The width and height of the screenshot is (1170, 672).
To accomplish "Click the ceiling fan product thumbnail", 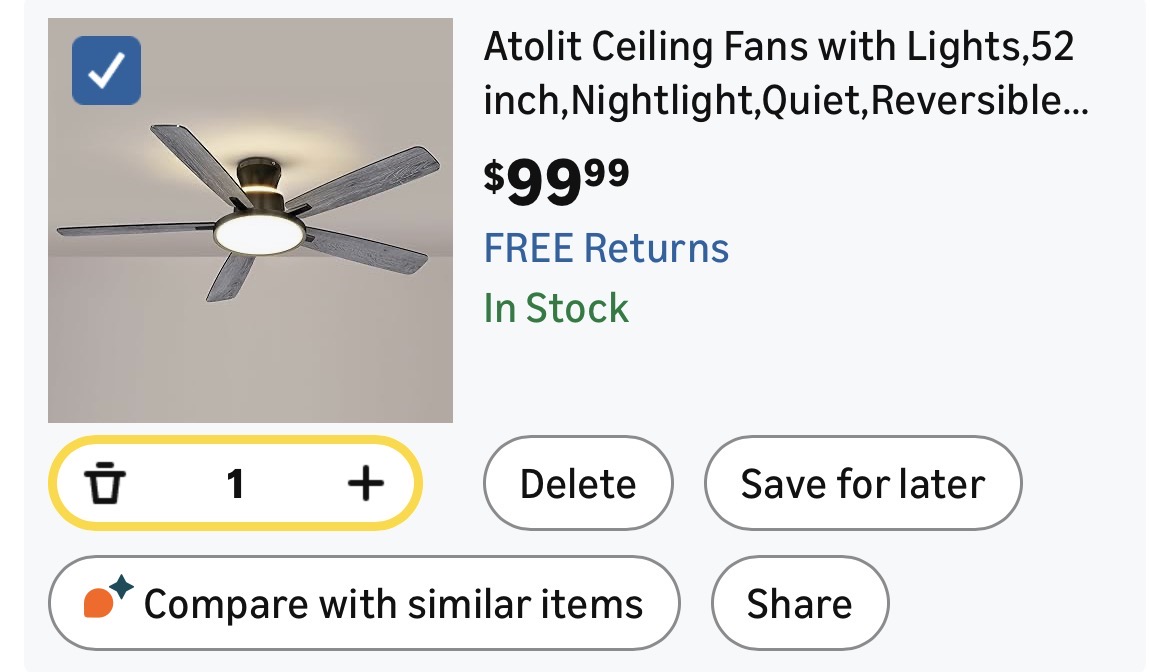I will pyautogui.click(x=250, y=221).
